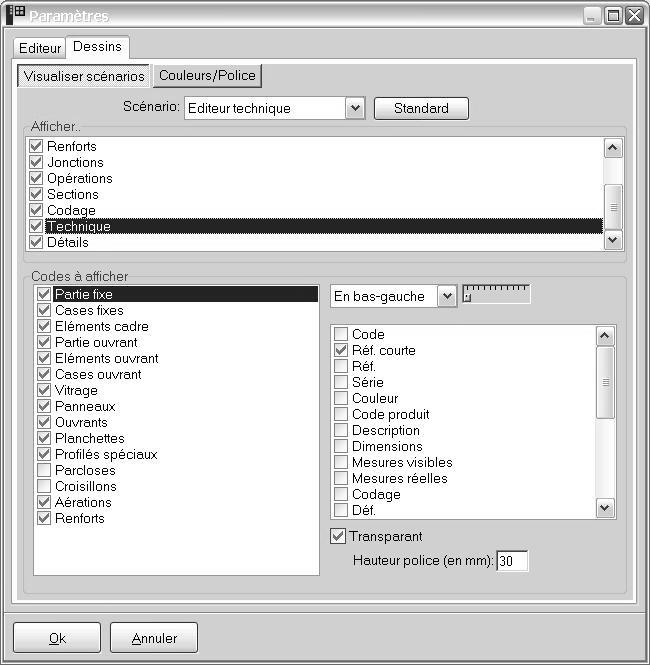
Task: Click the Paramètres window title icon
Action: pos(16,15)
